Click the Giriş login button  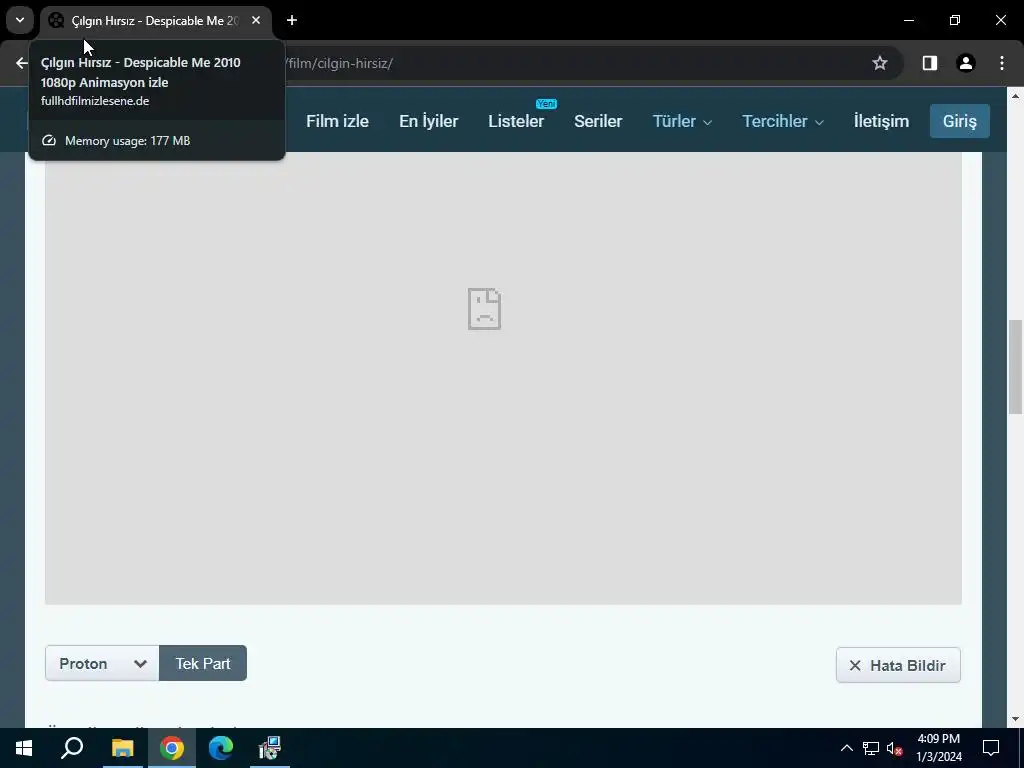click(959, 121)
